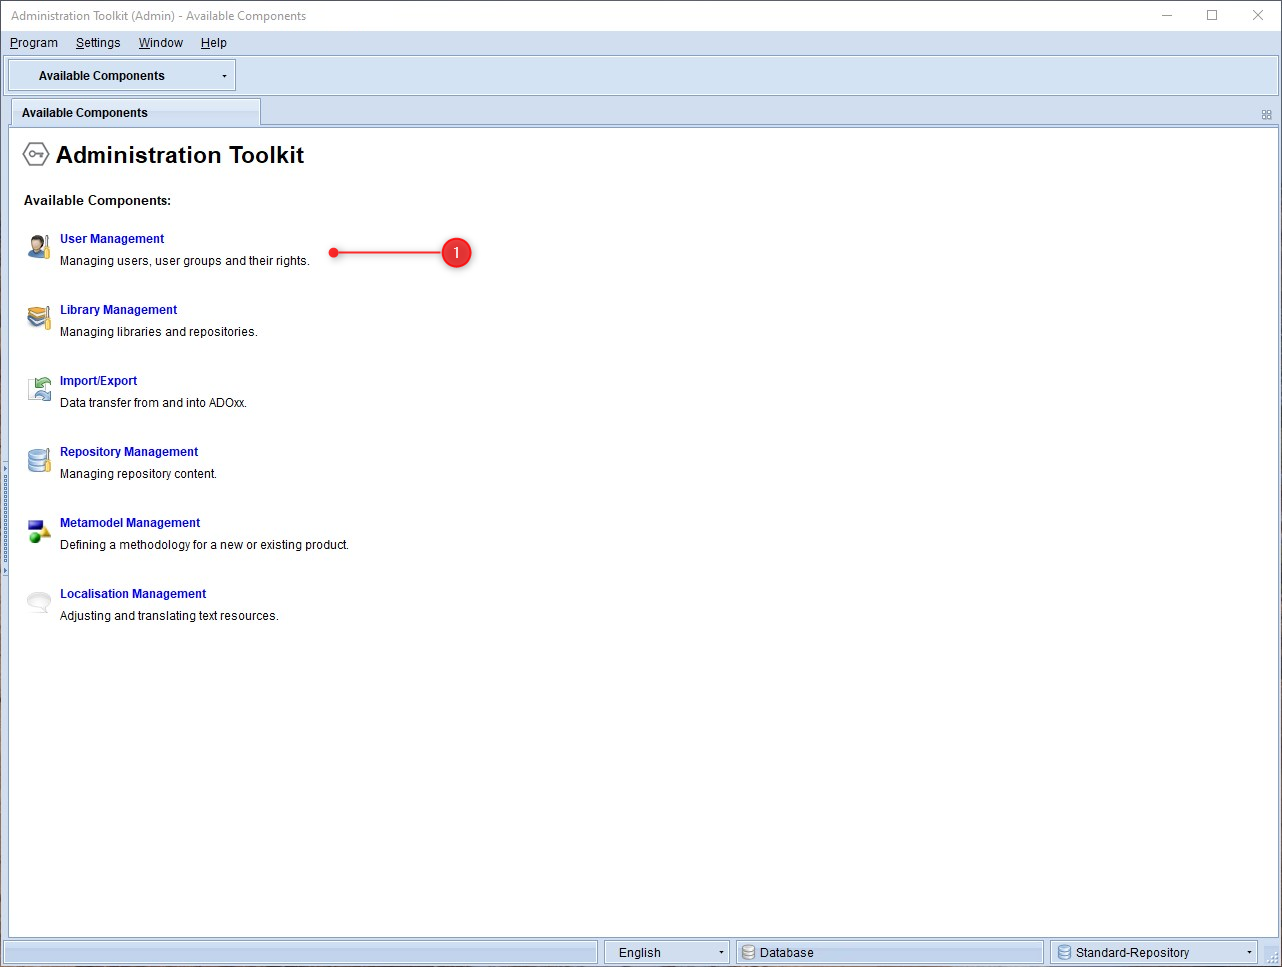Minimize the Administration Toolkit window
1282x967 pixels.
1167,15
